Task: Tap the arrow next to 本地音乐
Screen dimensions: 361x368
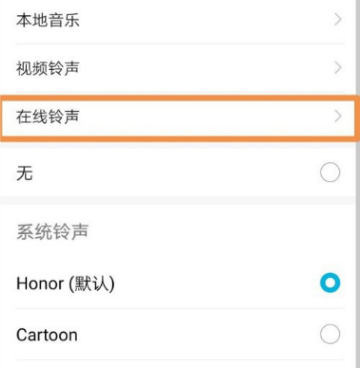Action: point(338,20)
